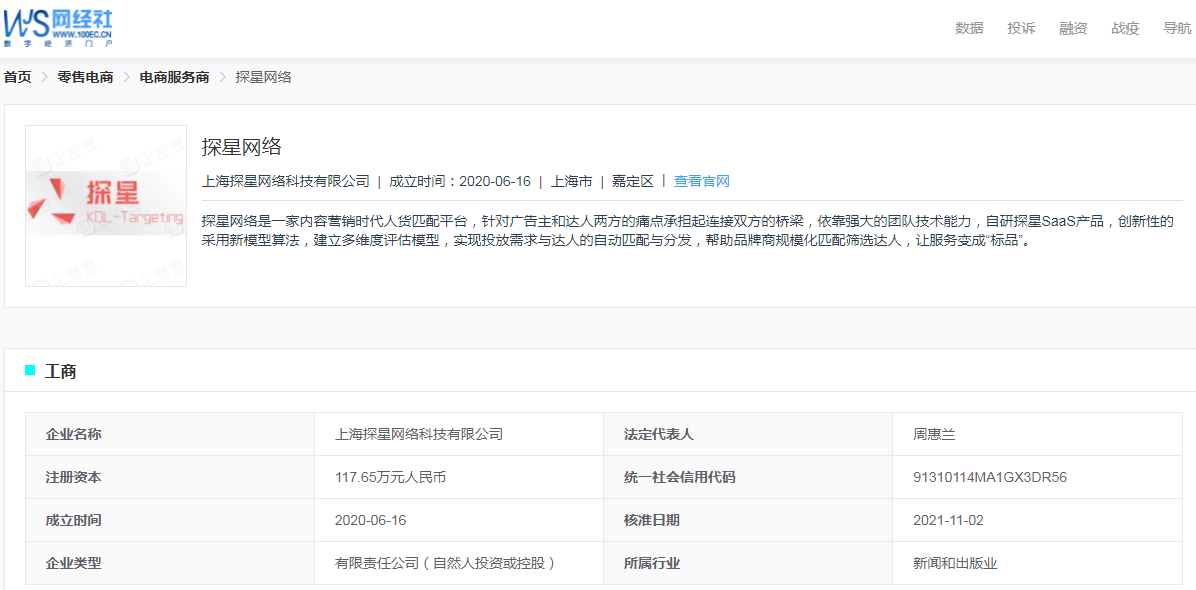1196x590 pixels.
Task: Open the 数据 nav item
Action: (969, 28)
